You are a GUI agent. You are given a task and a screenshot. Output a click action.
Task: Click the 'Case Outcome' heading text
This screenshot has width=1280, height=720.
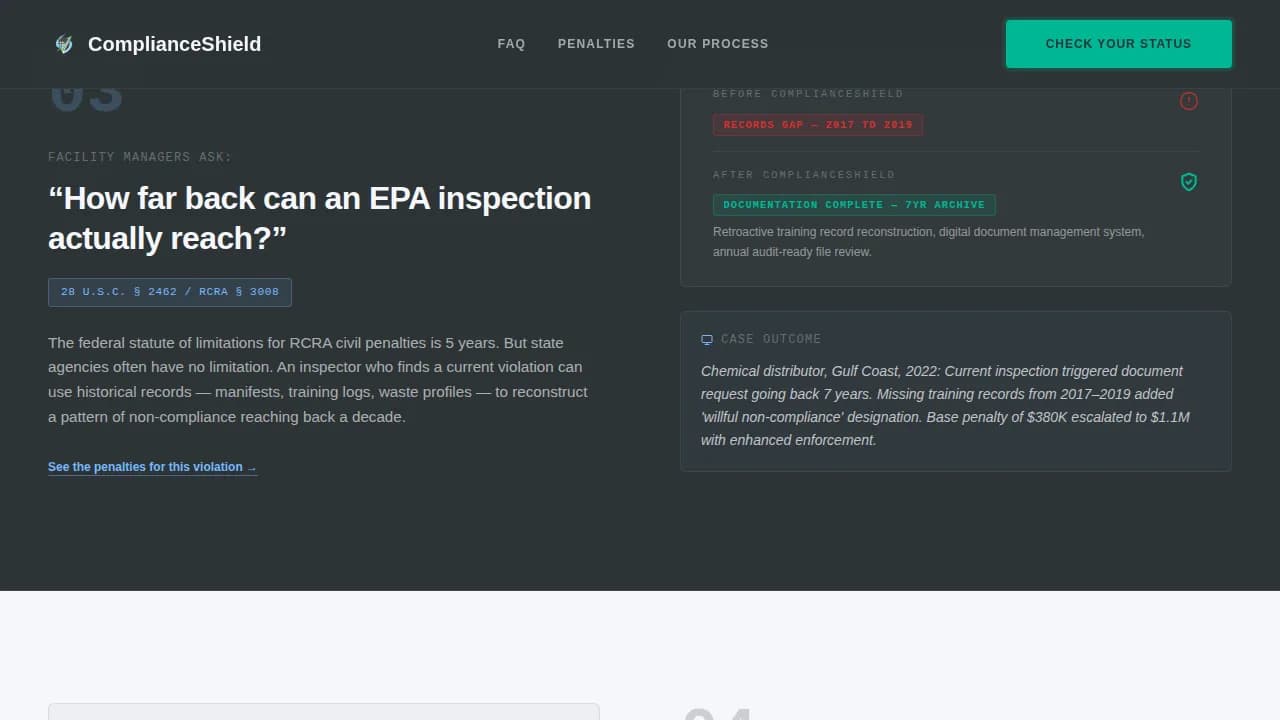pos(771,339)
